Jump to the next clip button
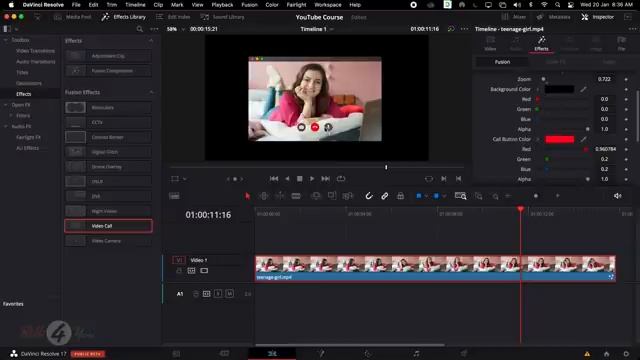 coord(444,179)
